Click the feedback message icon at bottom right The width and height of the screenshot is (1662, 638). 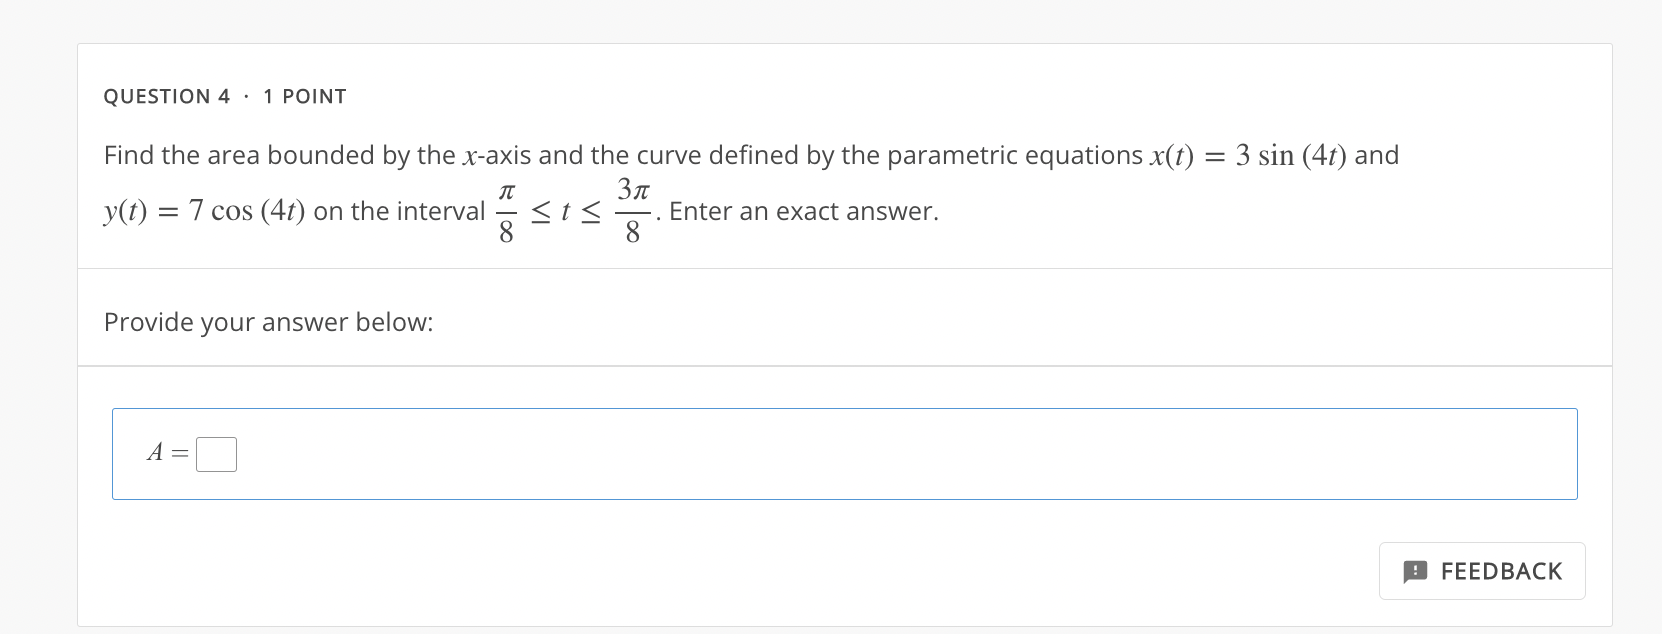pos(1414,571)
